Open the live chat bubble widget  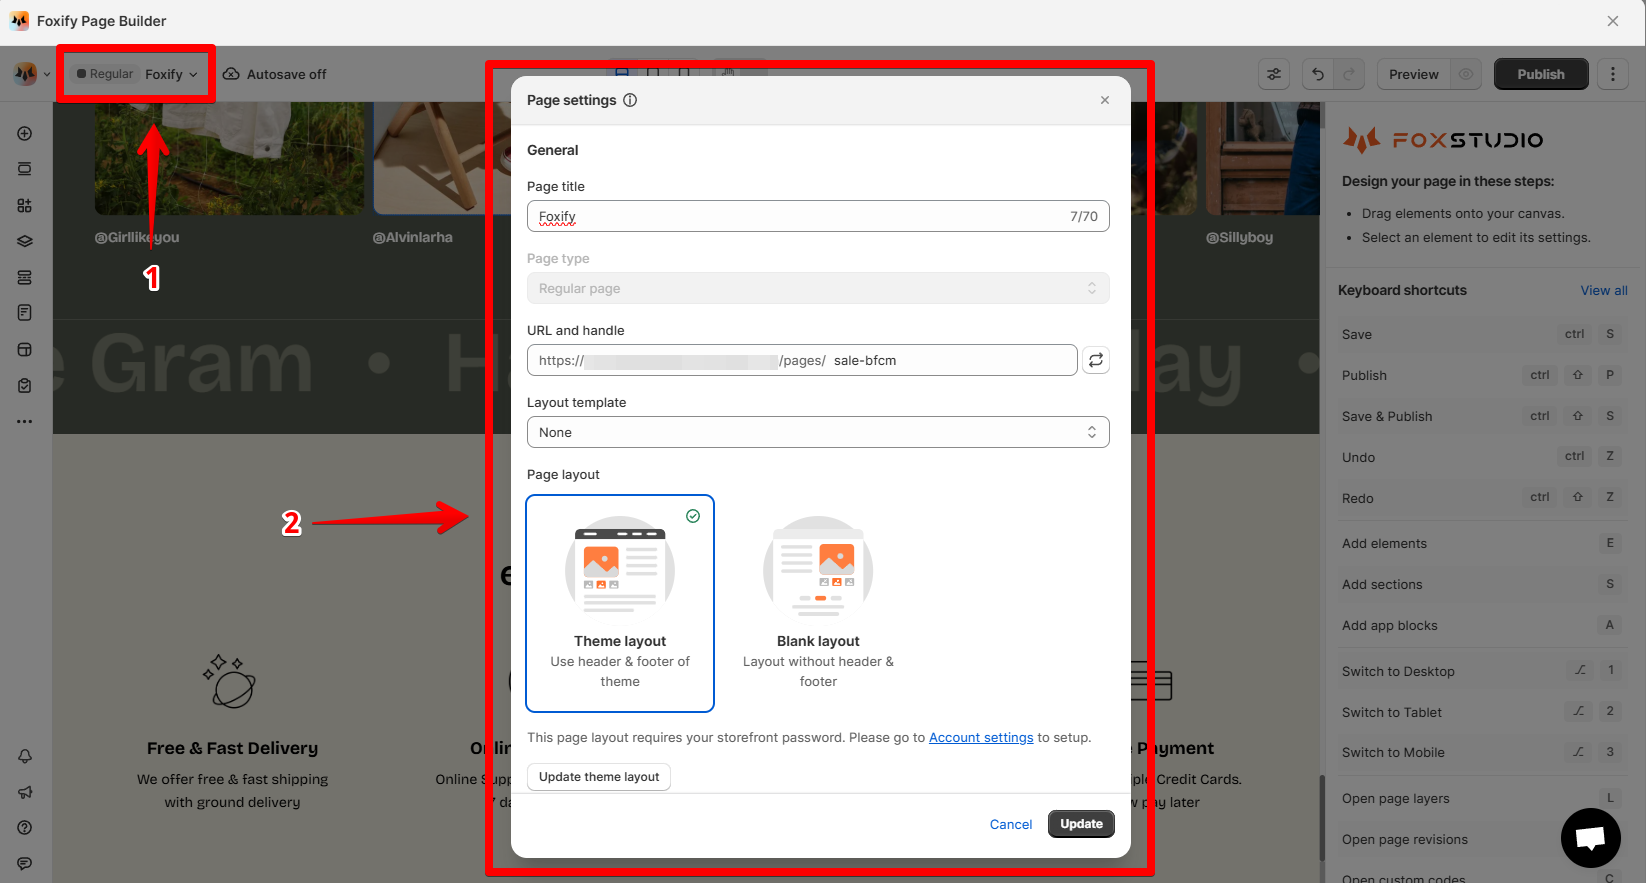(1590, 838)
